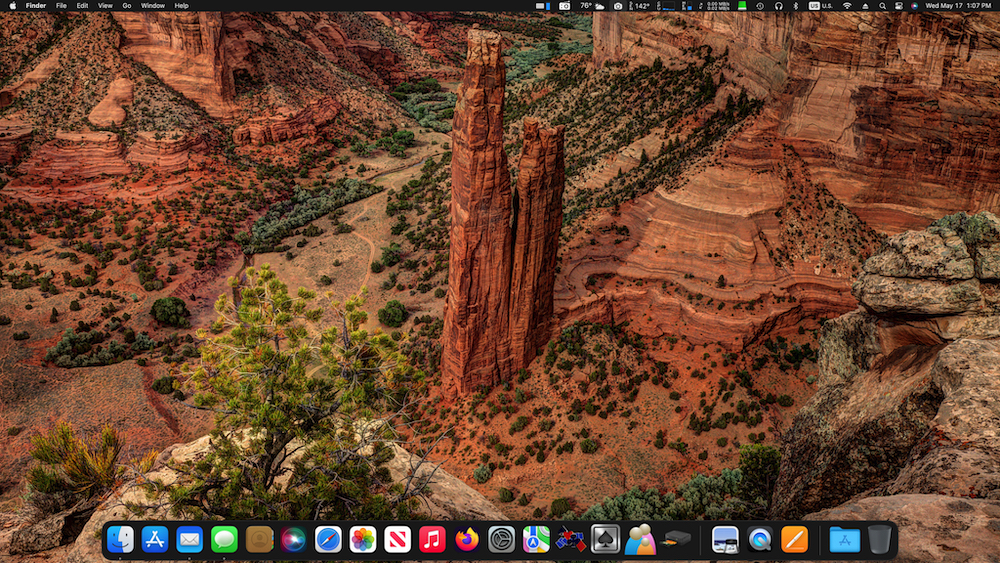Open the U.S. input source menu
1000x563 pixels.
coord(821,6)
